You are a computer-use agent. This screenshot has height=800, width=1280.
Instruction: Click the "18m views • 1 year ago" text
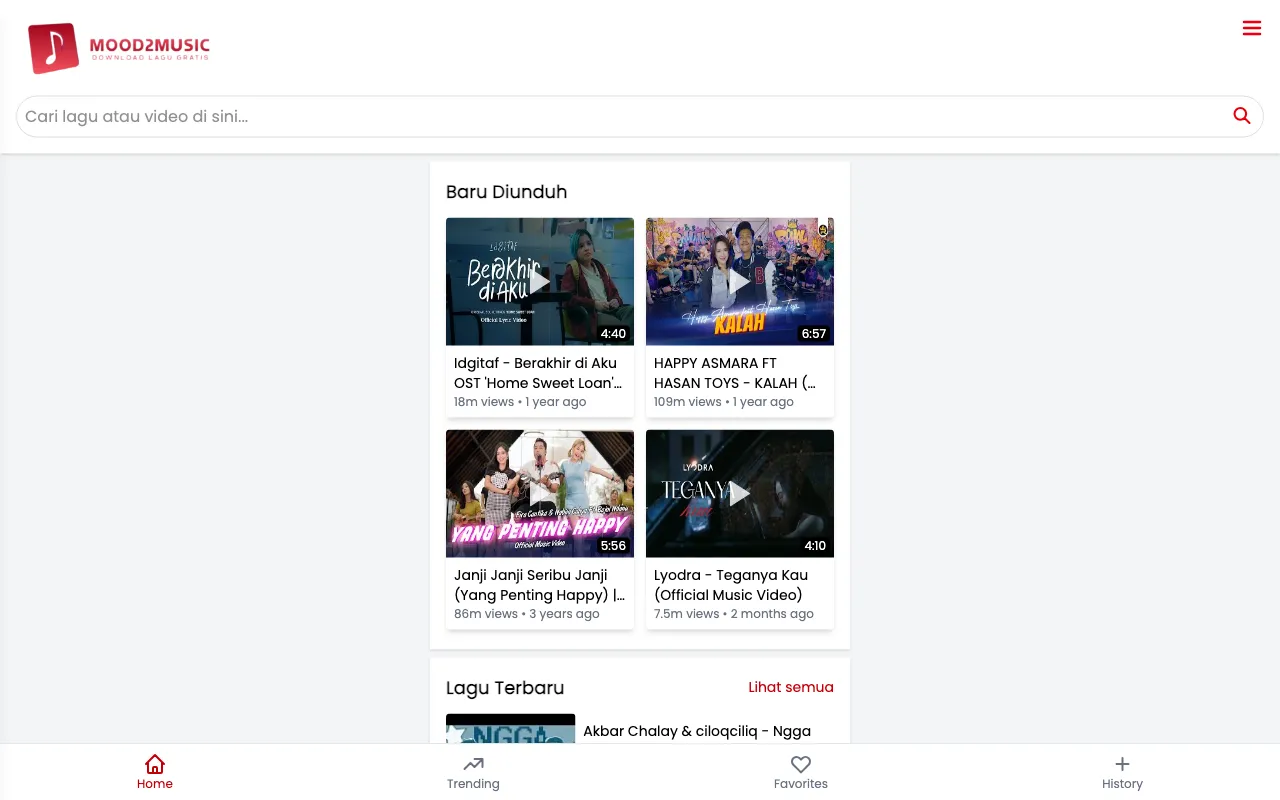520,402
